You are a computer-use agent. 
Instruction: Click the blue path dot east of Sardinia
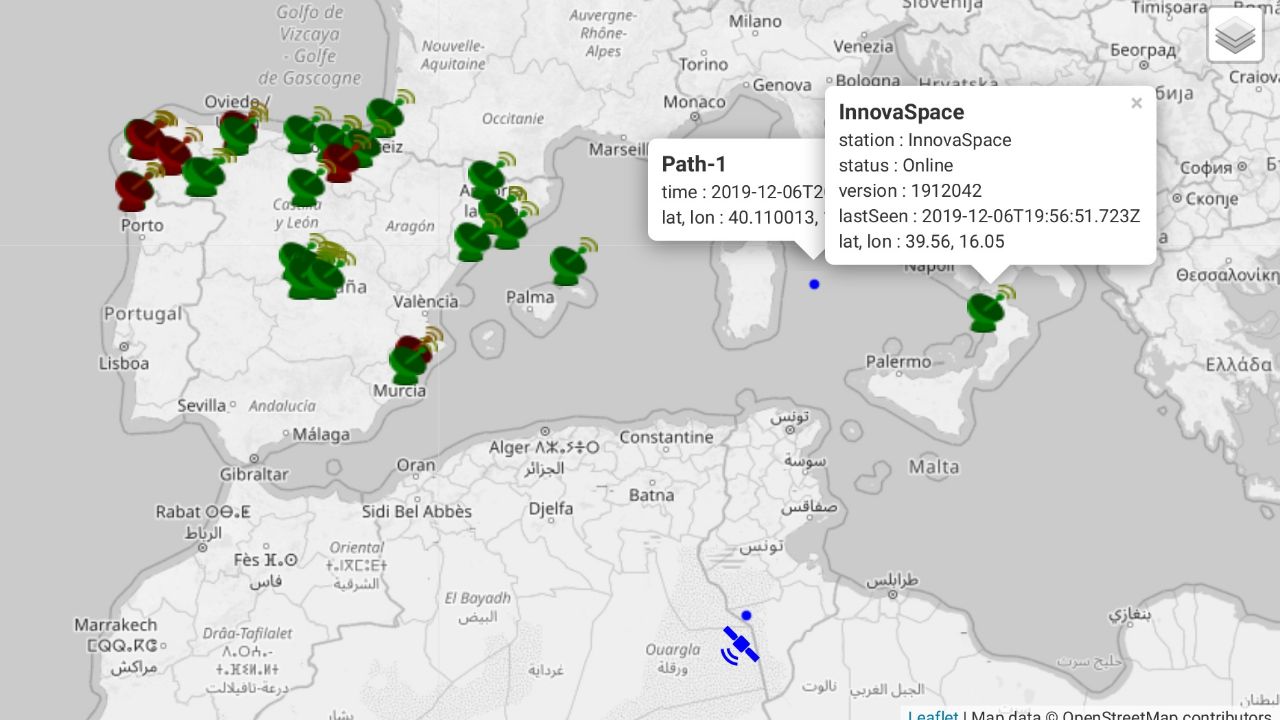(814, 285)
